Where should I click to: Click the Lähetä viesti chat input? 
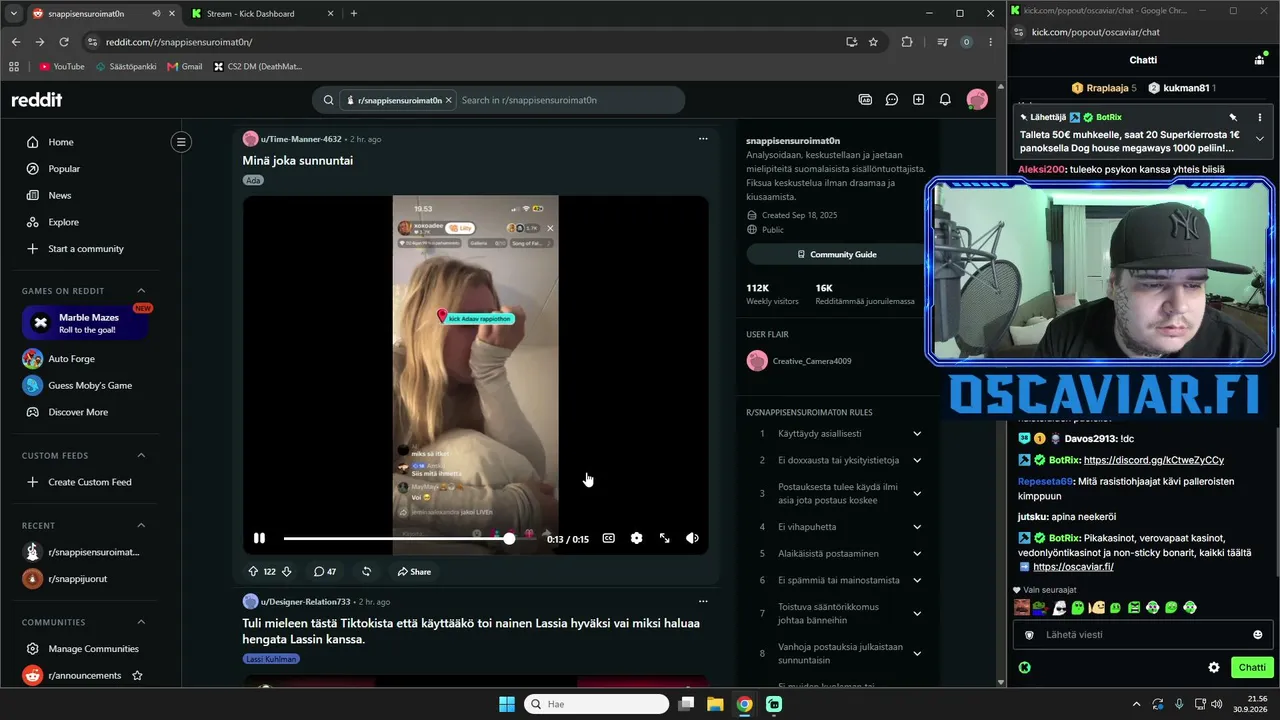(x=1138, y=635)
